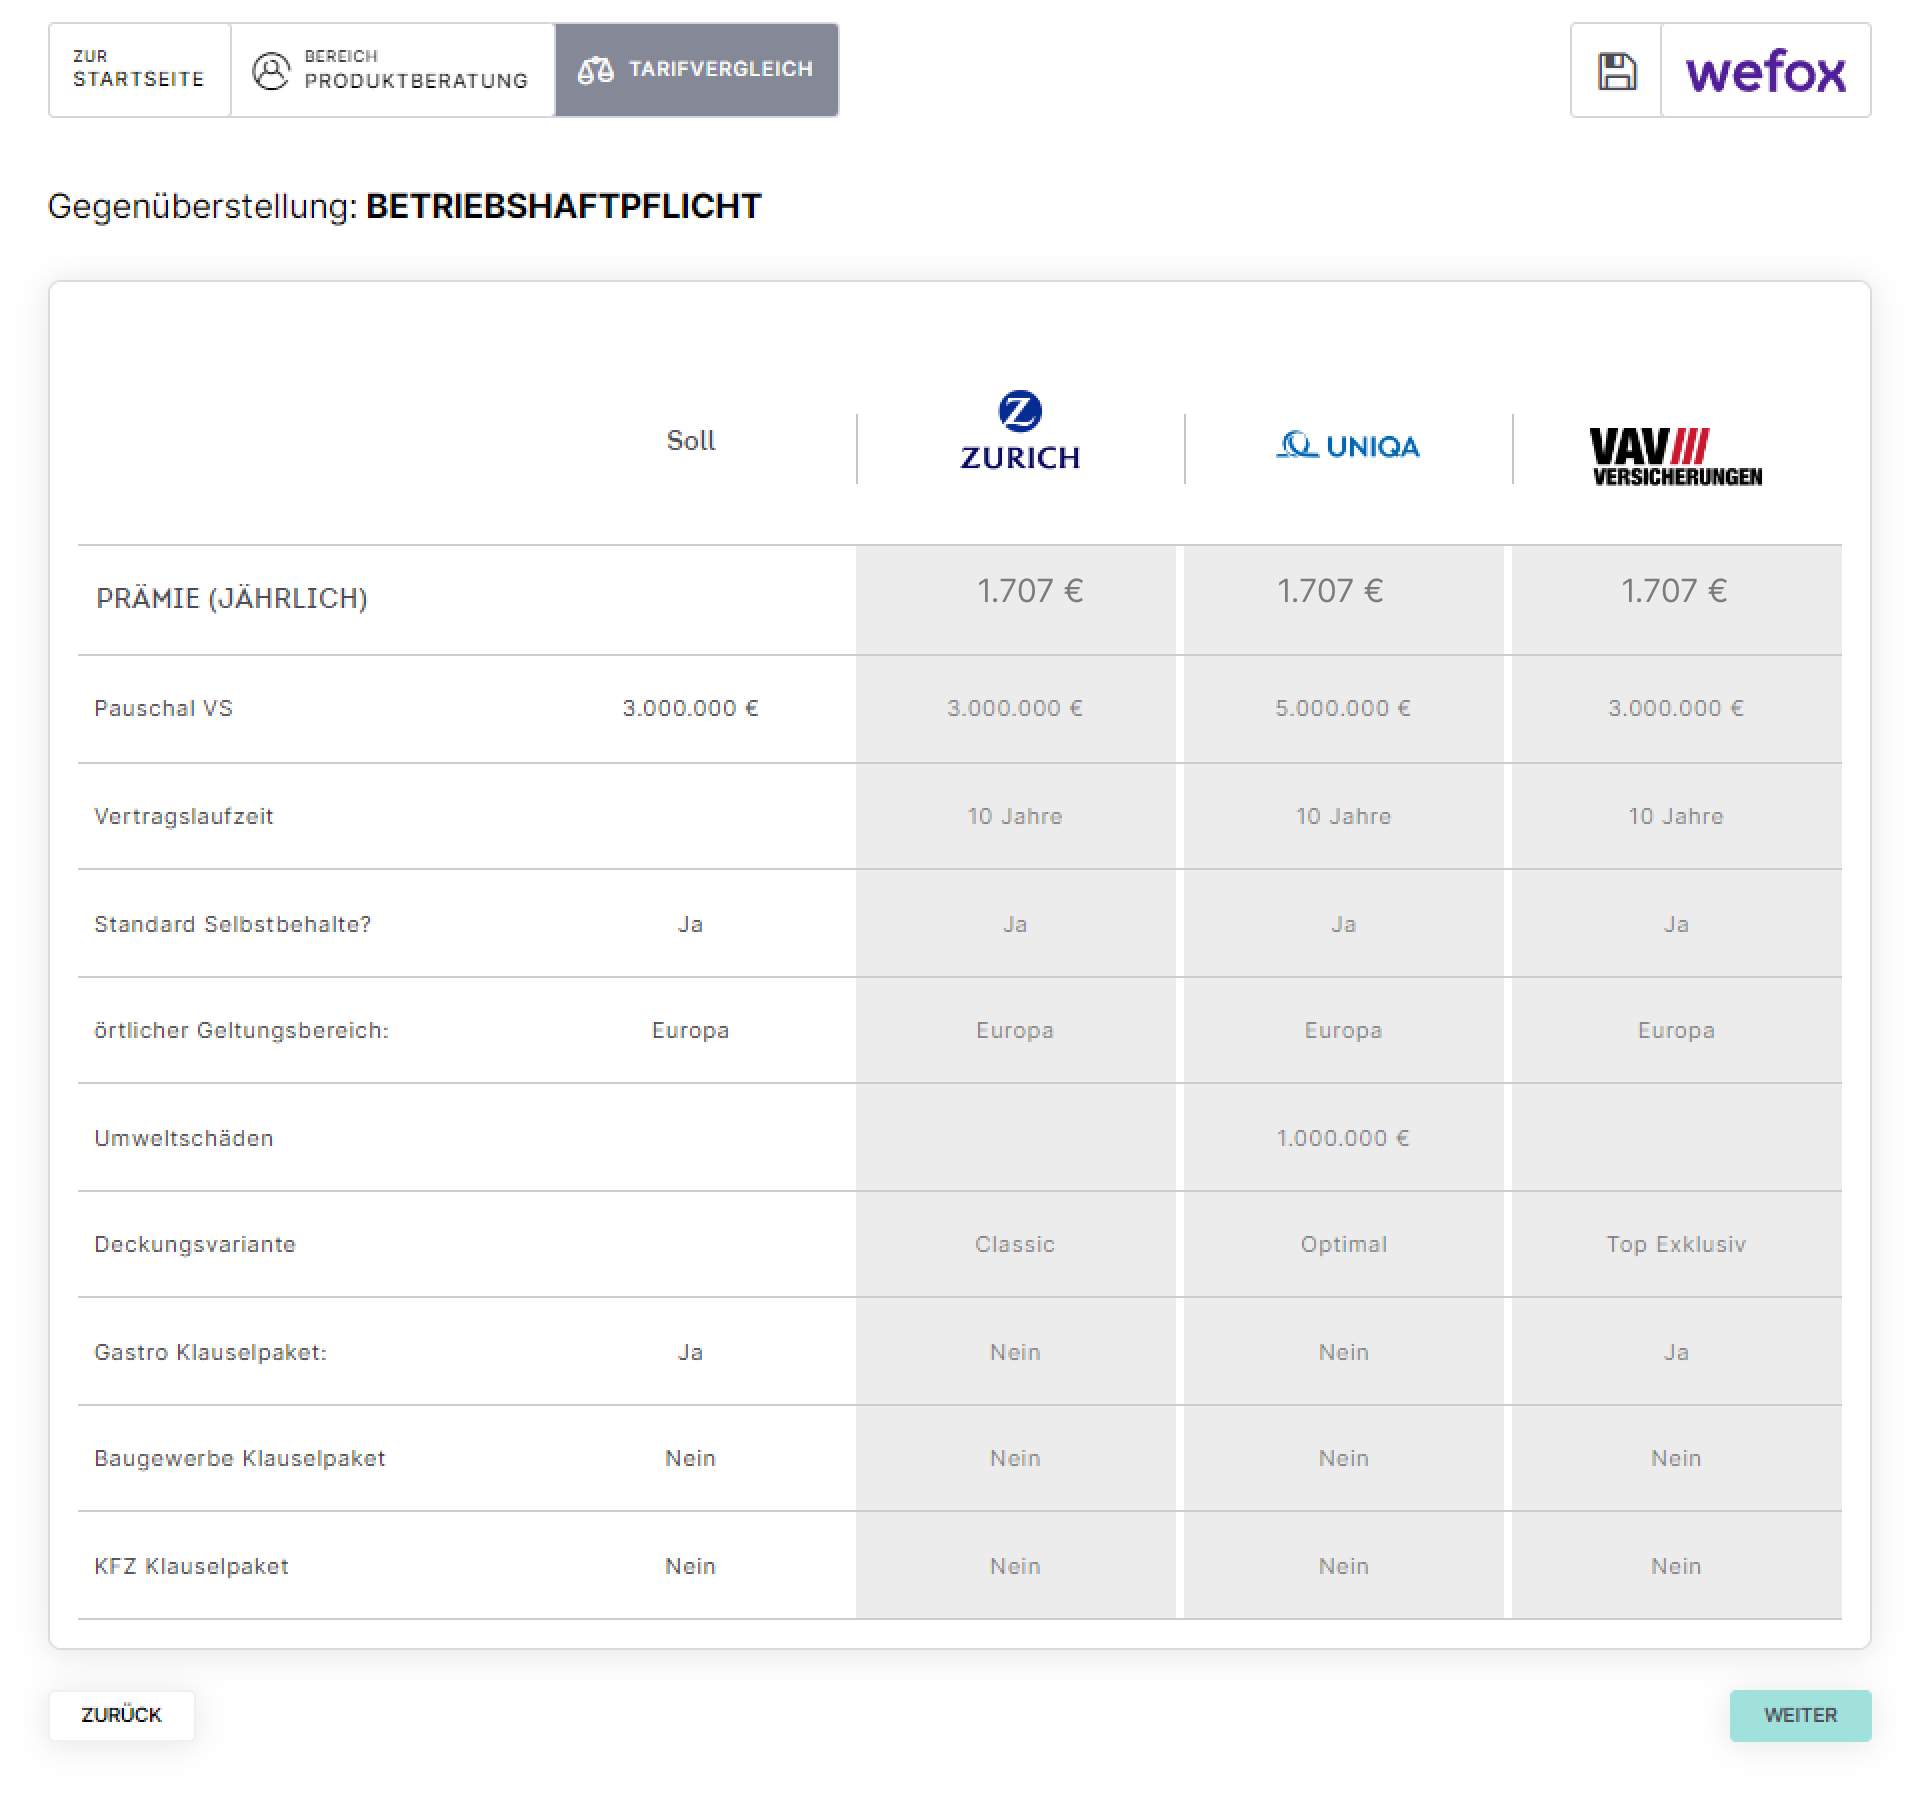Viewport: 1930px width, 1804px height.
Task: Click VAV's Top Exklusiv Deckungsvariante cell
Action: click(1675, 1245)
